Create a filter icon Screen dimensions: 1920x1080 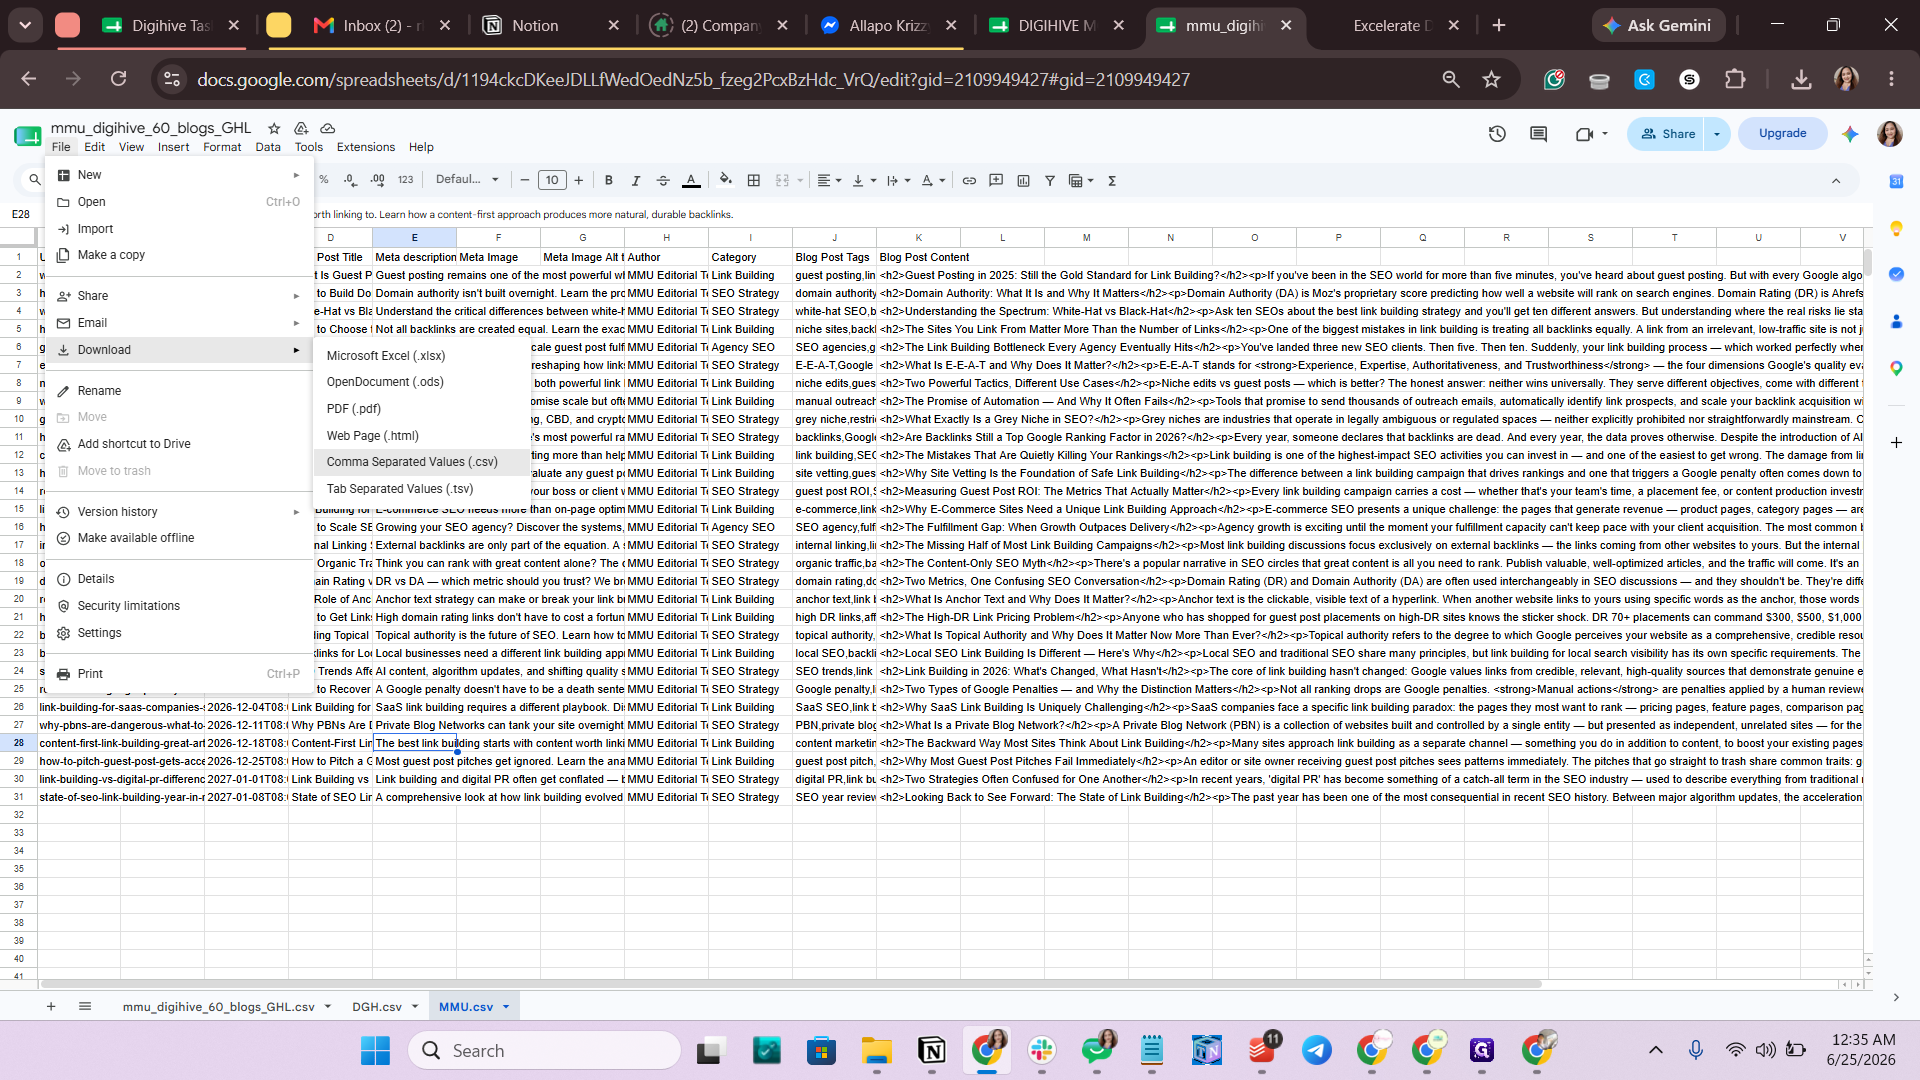1050,180
